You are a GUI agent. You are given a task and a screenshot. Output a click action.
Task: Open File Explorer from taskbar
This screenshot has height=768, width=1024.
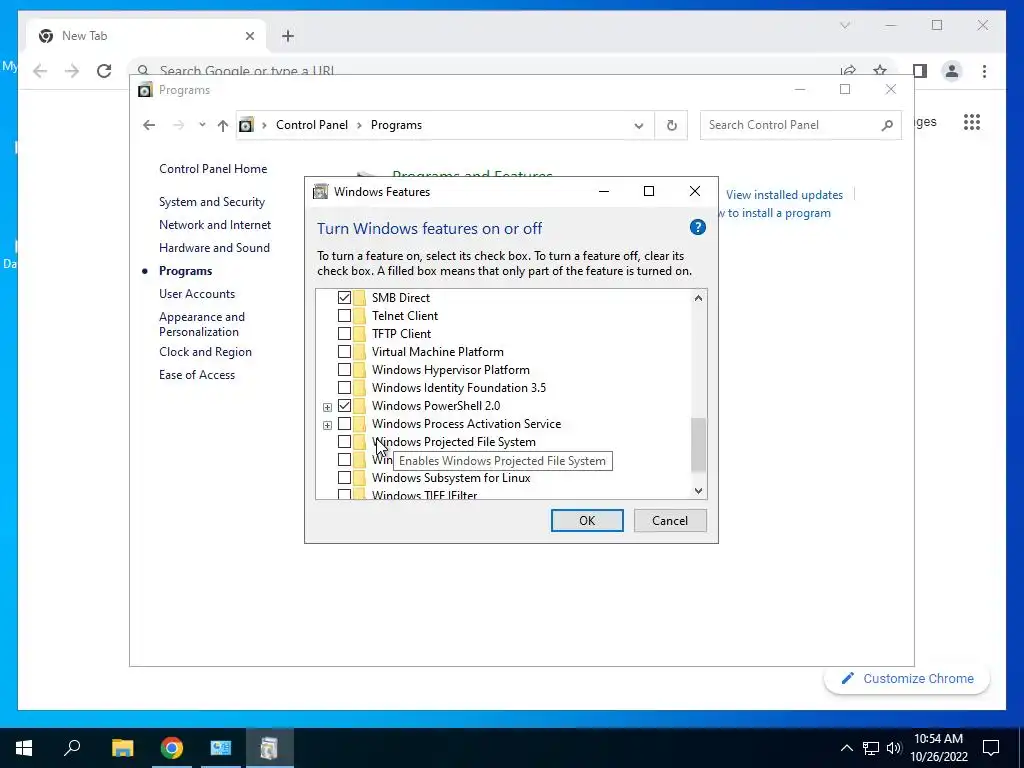122,748
